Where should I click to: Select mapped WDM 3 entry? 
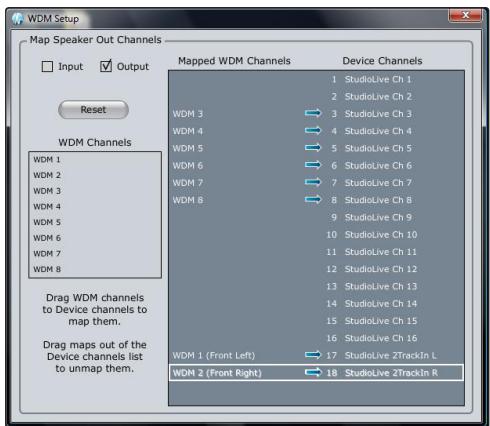(188, 114)
